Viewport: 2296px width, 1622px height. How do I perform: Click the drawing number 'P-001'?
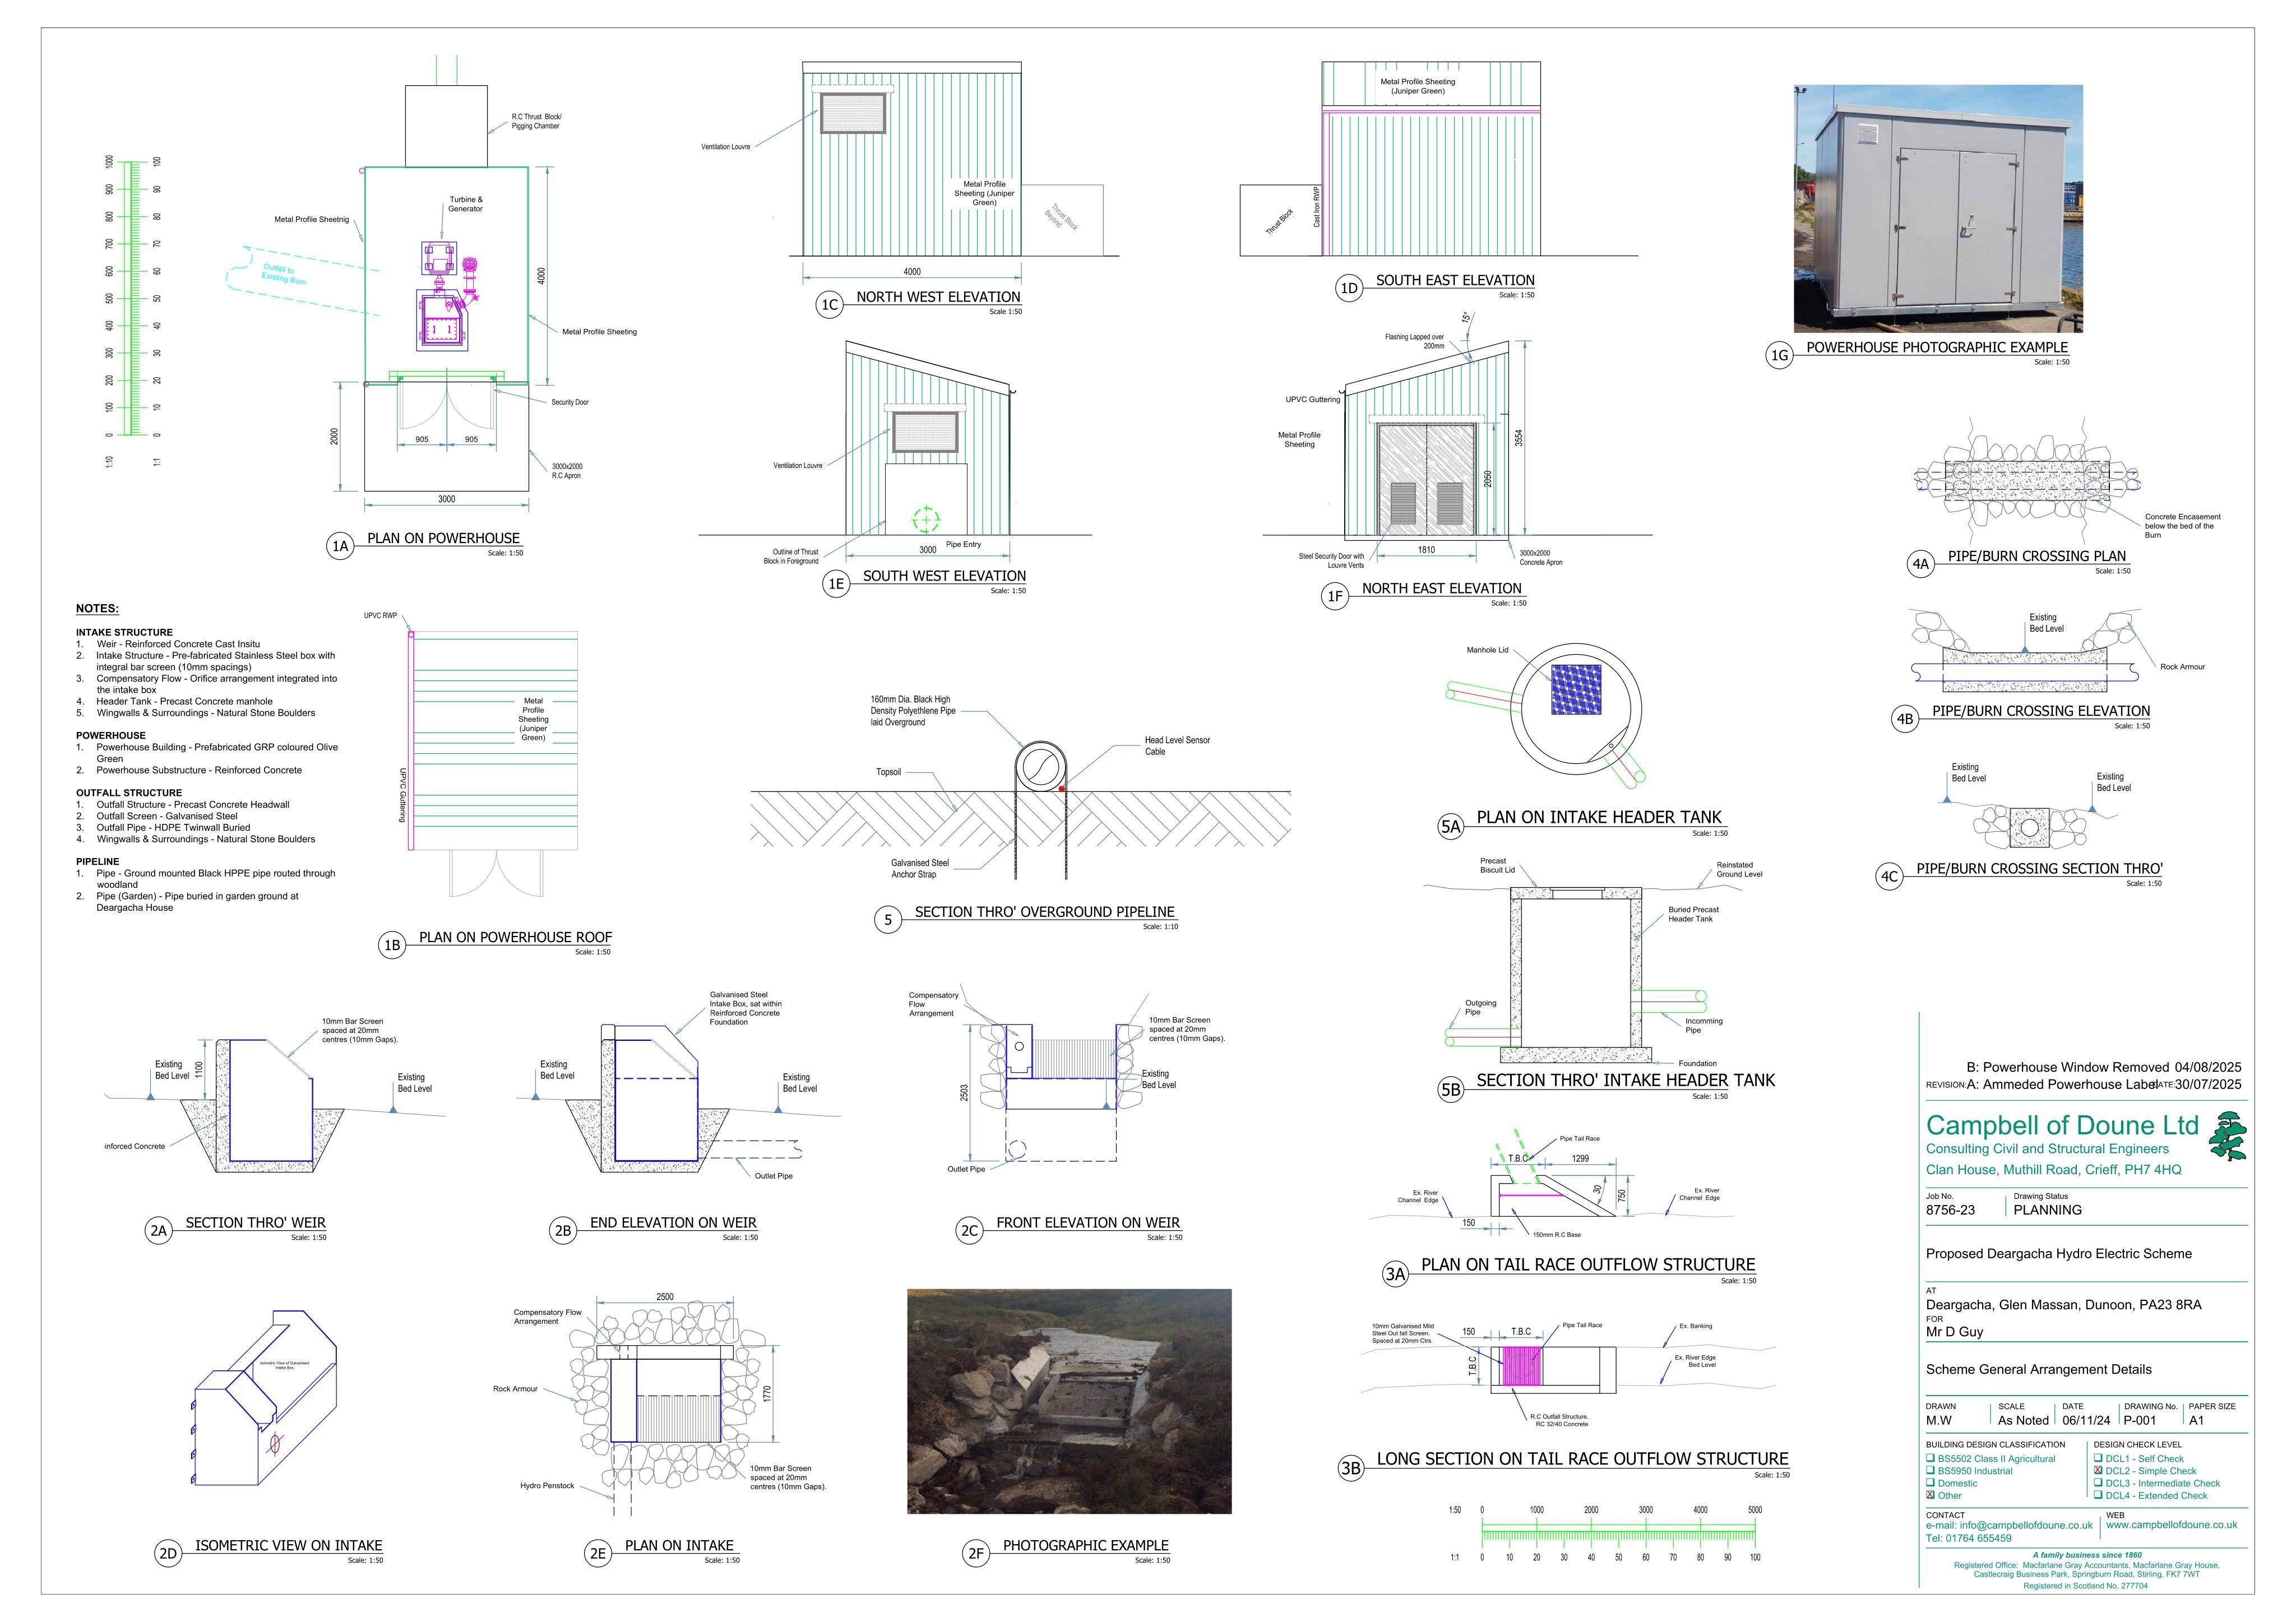[x=2139, y=1420]
